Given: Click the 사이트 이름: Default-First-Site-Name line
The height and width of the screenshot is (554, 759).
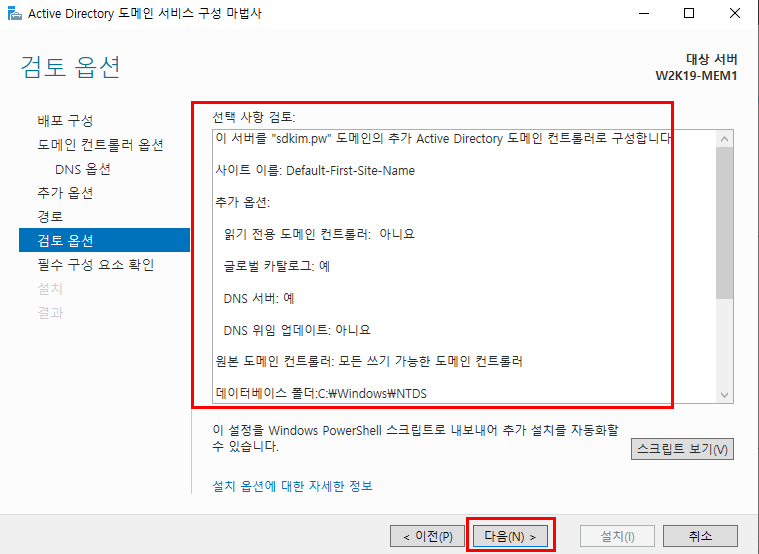Looking at the screenshot, I should tap(315, 170).
